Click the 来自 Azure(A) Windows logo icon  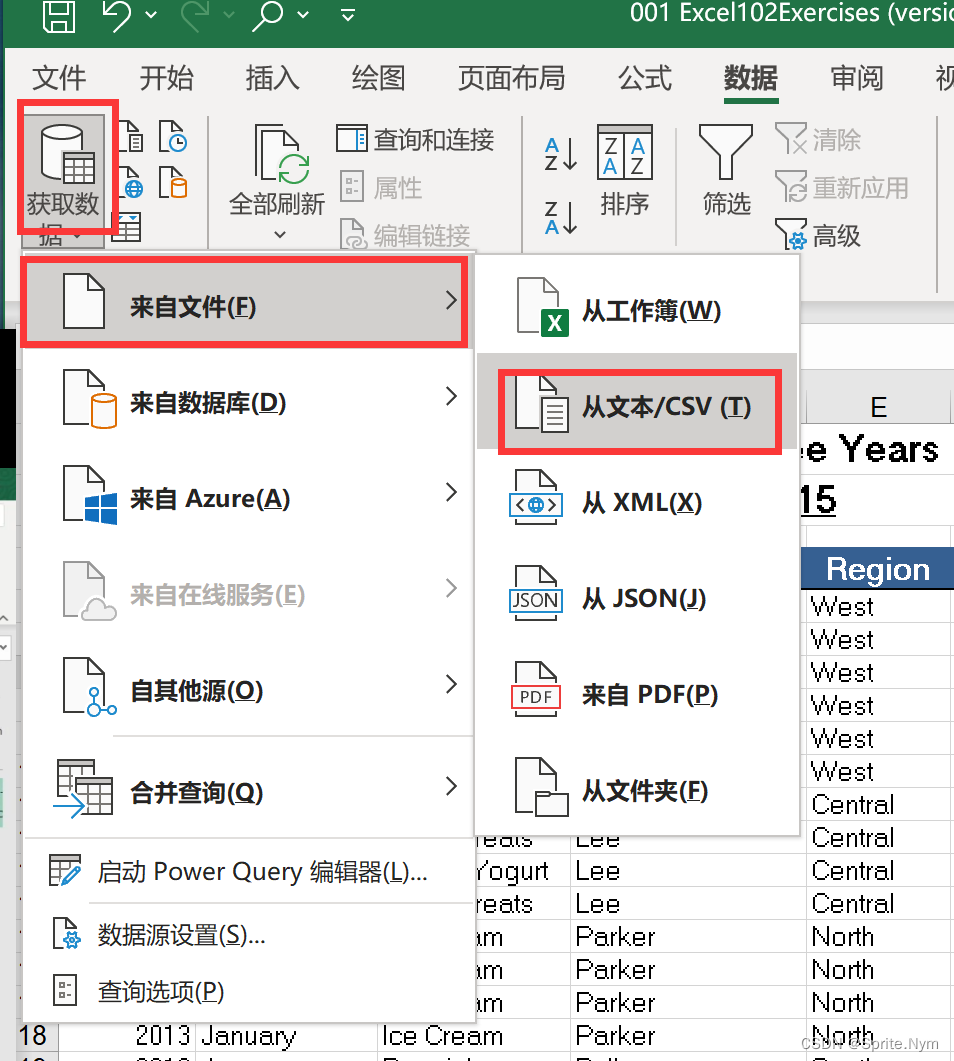tap(101, 508)
